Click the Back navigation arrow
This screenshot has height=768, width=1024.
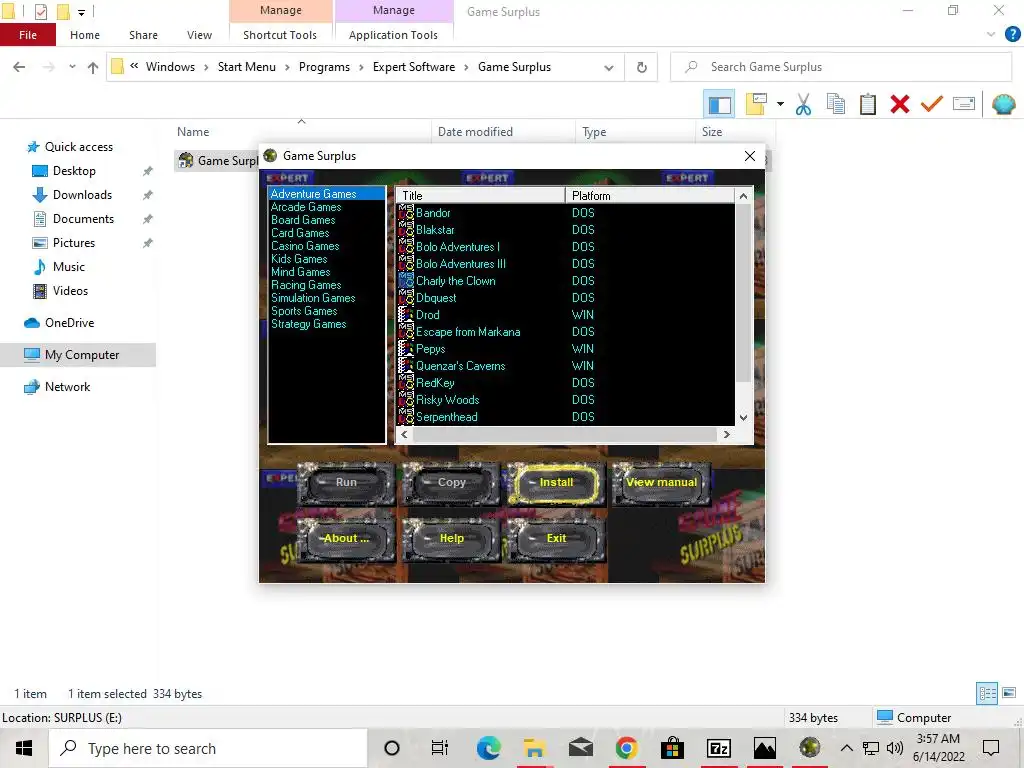20,67
